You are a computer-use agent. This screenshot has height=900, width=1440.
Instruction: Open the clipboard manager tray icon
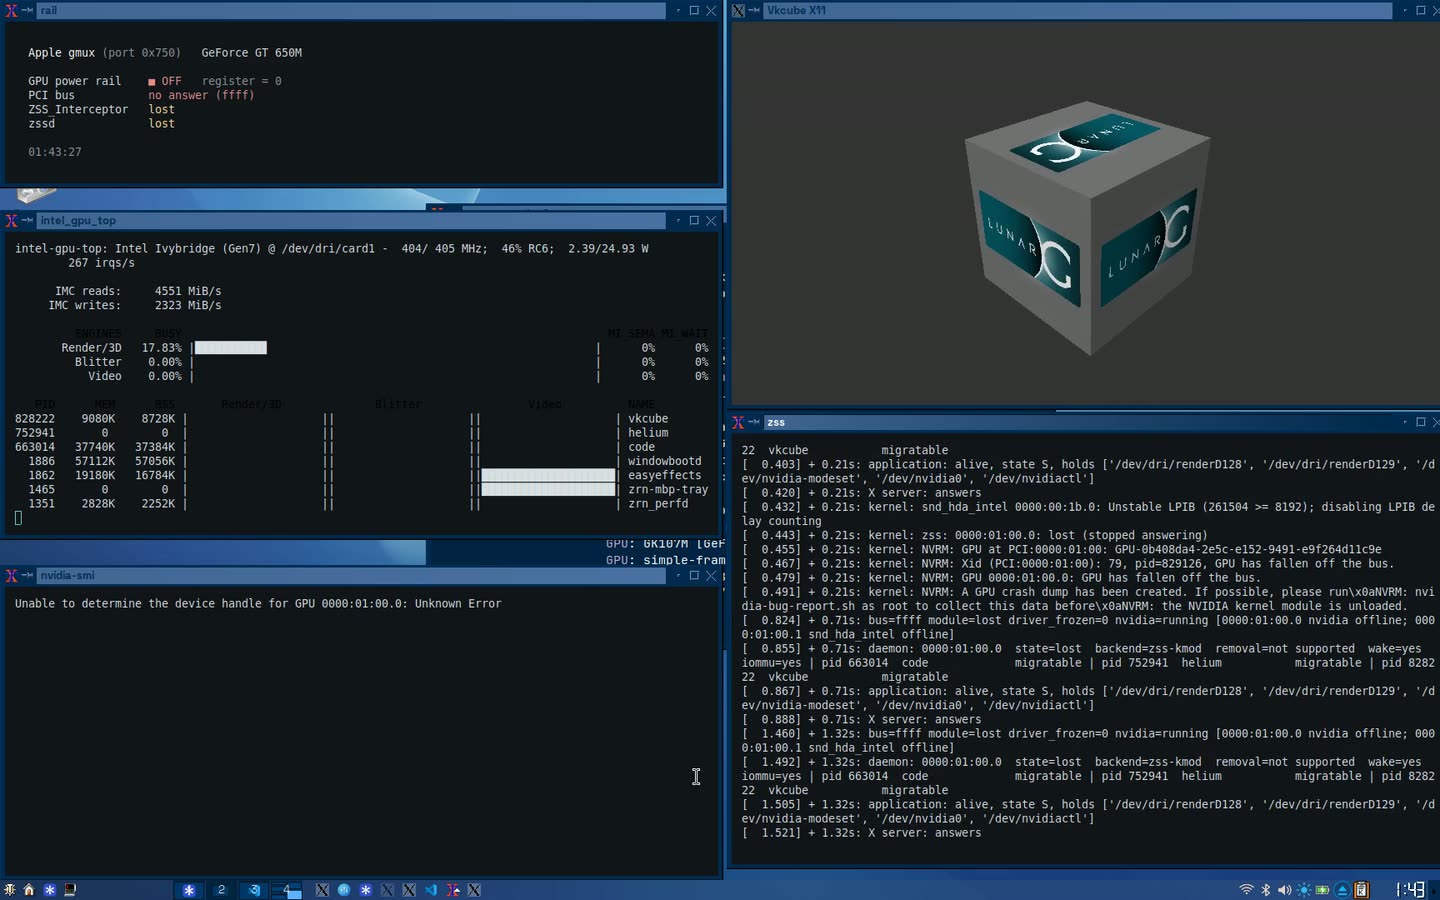coord(1361,890)
